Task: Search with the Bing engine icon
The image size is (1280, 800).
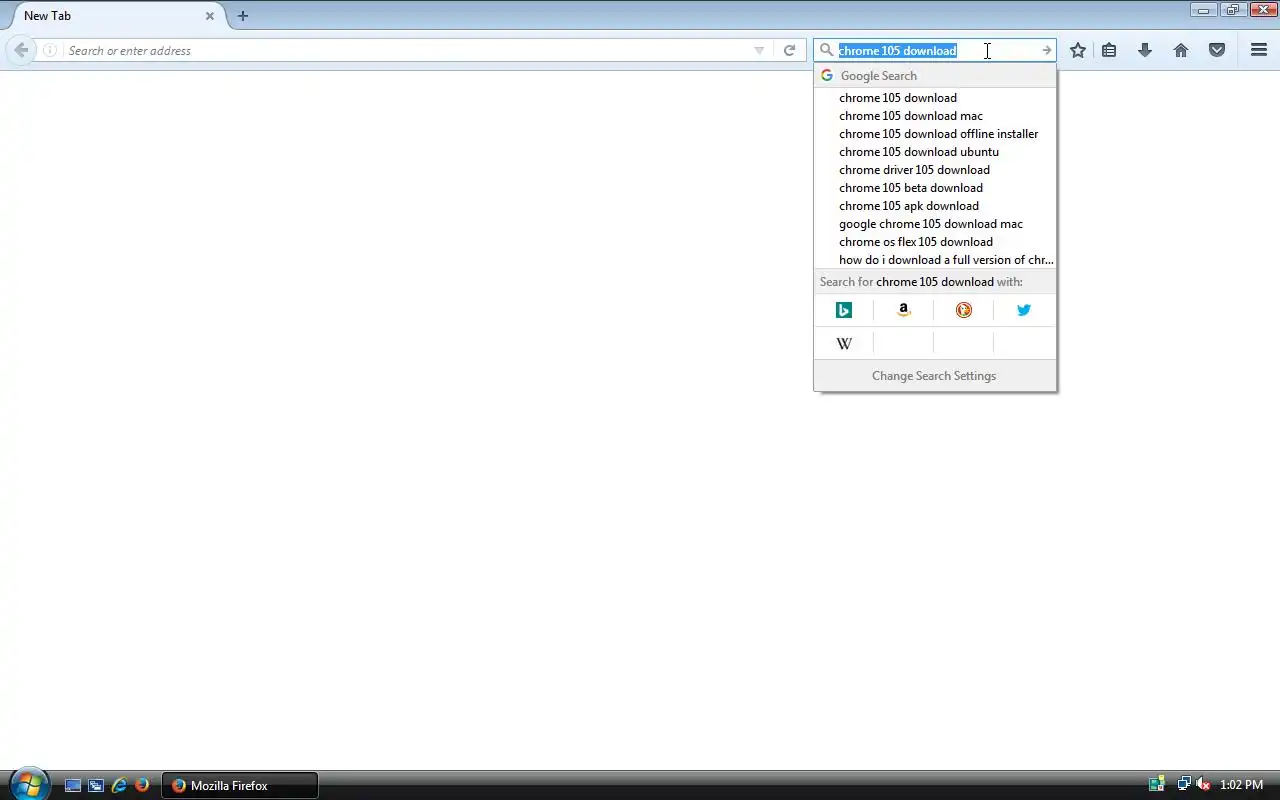Action: click(x=844, y=310)
